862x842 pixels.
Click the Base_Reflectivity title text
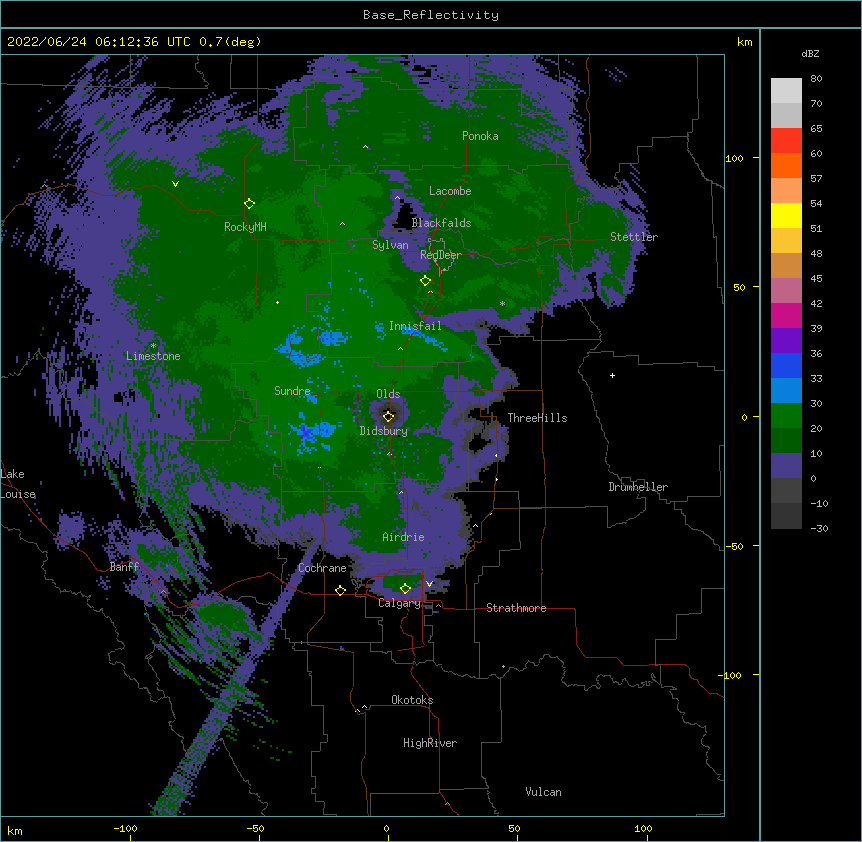(431, 15)
